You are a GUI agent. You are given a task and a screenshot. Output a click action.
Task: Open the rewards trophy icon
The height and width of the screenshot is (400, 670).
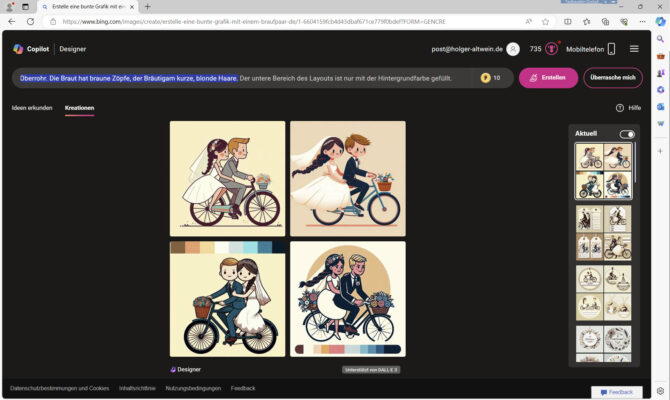551,48
